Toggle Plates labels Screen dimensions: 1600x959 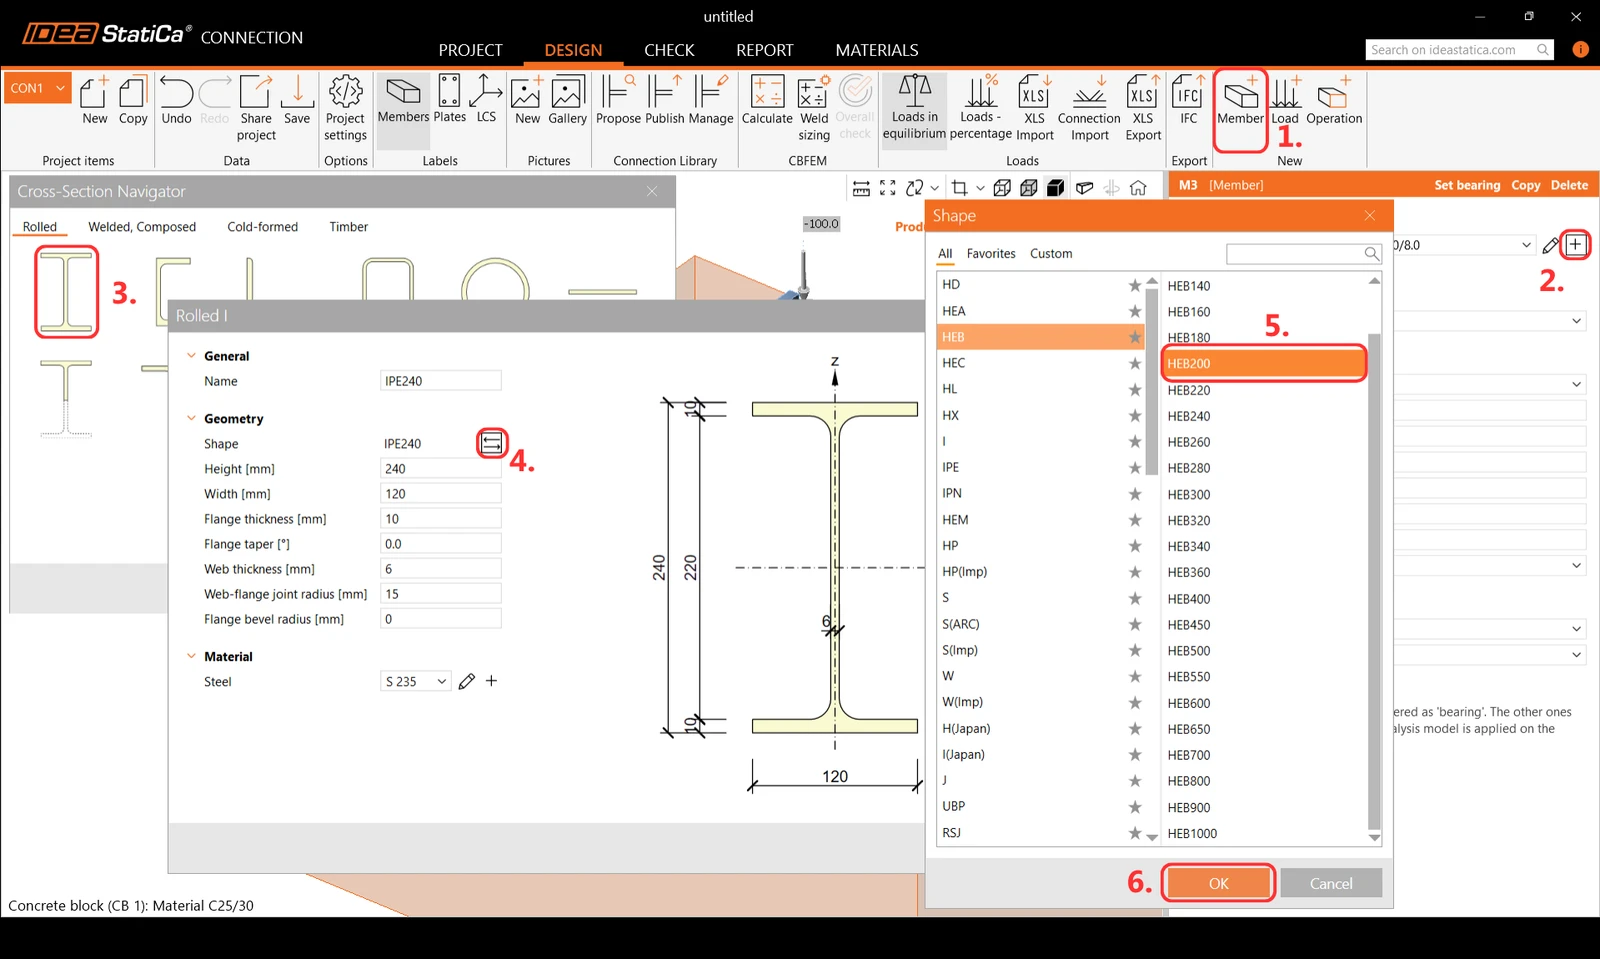pyautogui.click(x=449, y=100)
